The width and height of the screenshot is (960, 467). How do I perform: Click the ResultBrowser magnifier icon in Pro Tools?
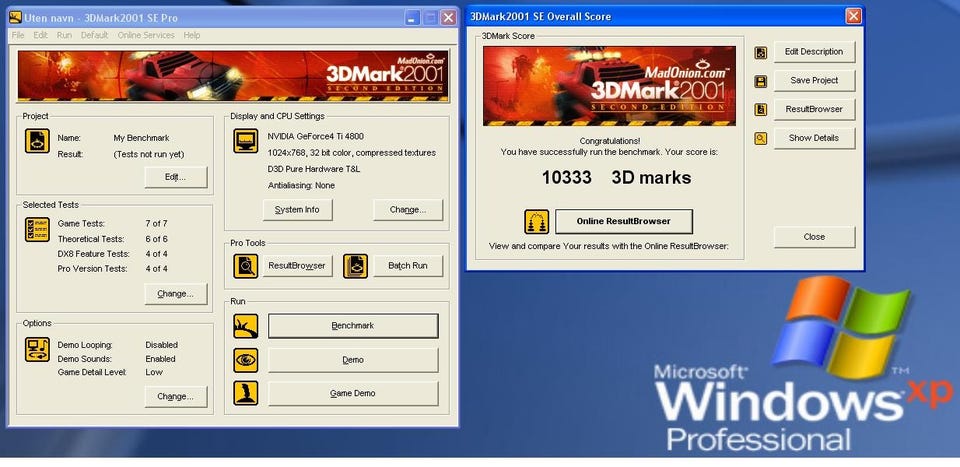[x=246, y=266]
